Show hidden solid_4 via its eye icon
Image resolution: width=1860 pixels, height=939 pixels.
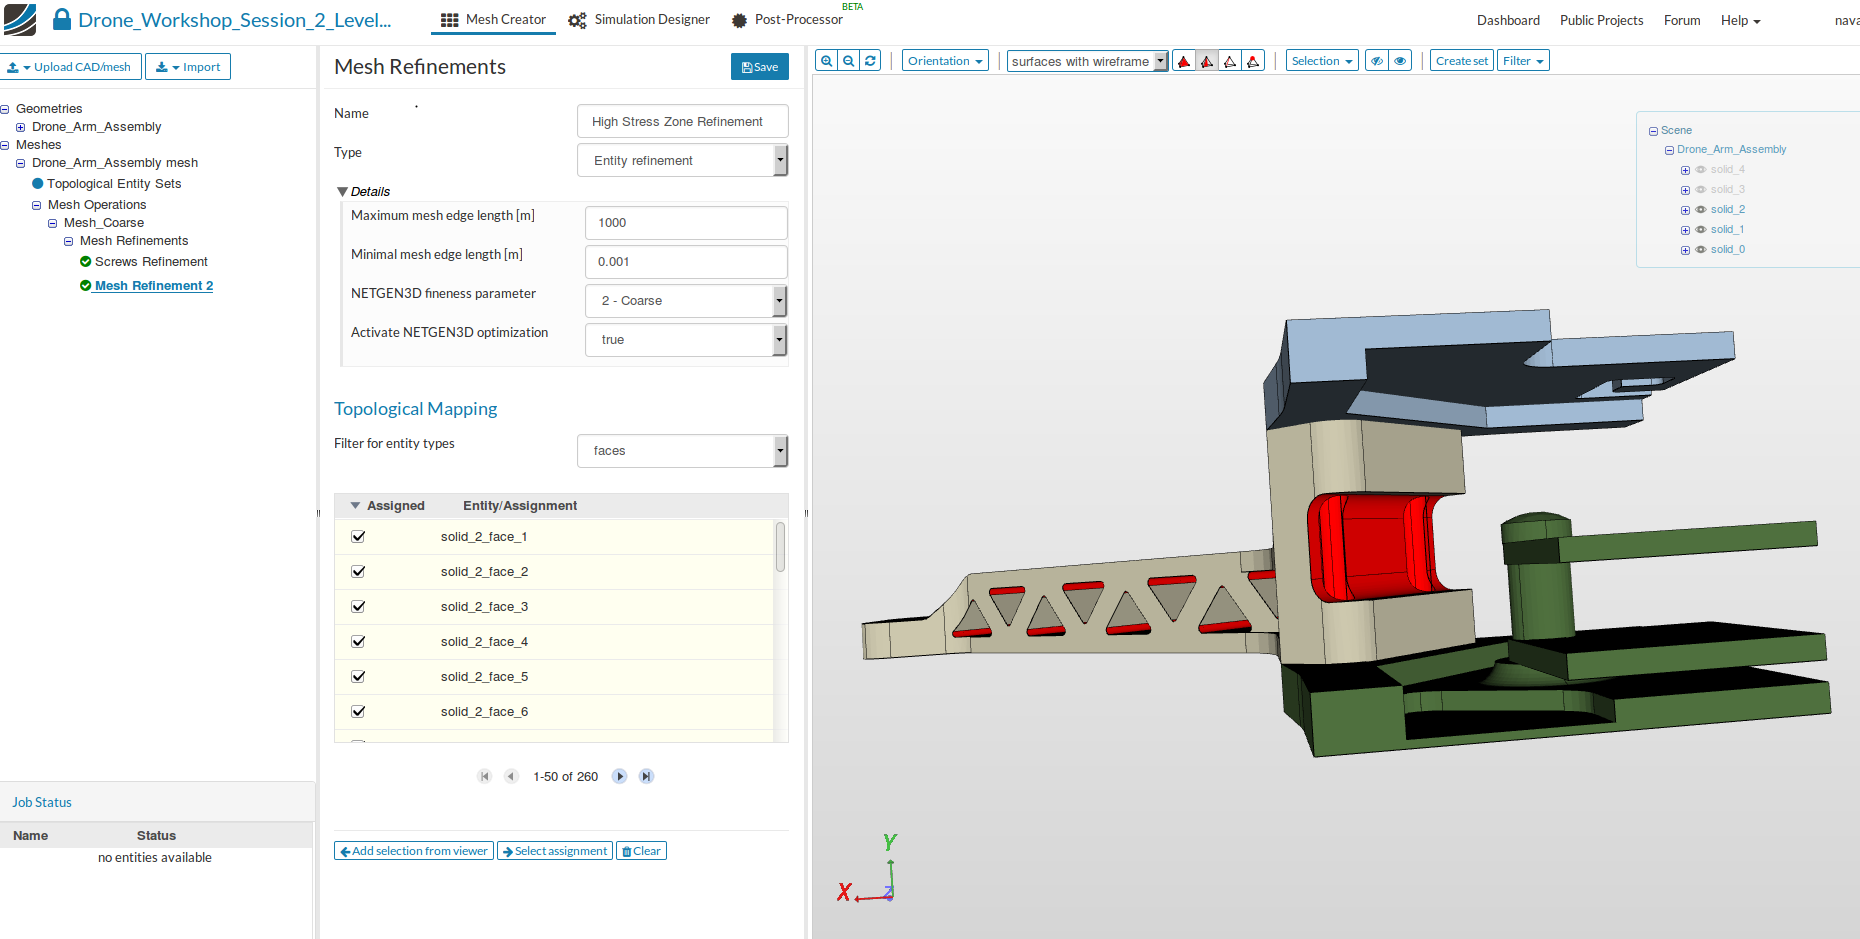click(x=1701, y=170)
